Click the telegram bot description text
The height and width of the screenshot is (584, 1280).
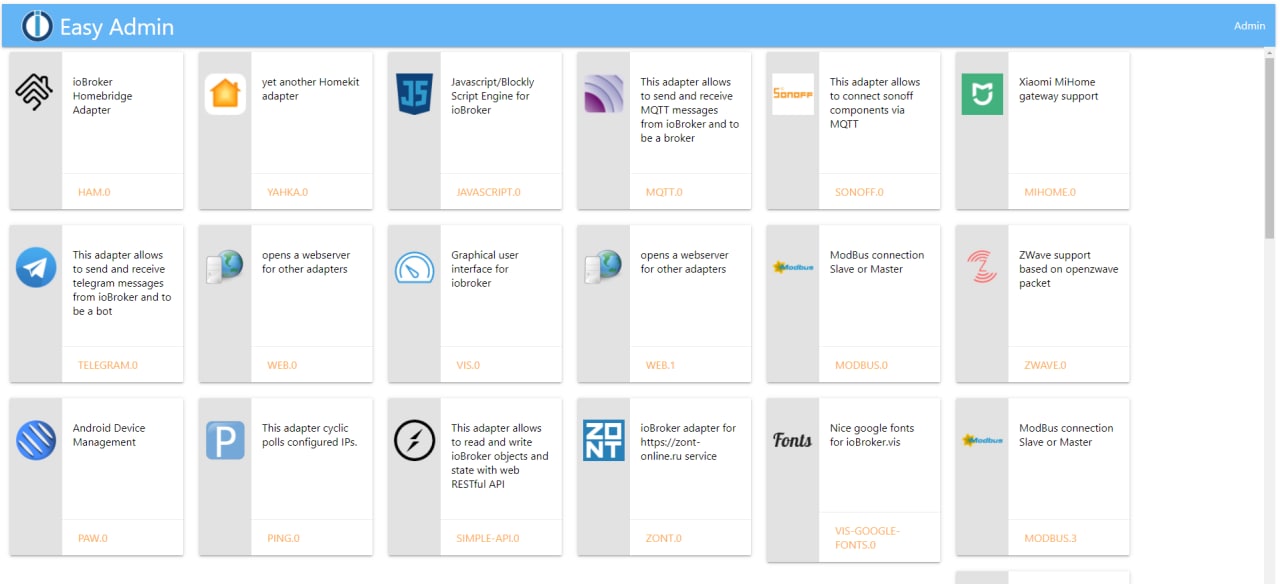tap(121, 283)
